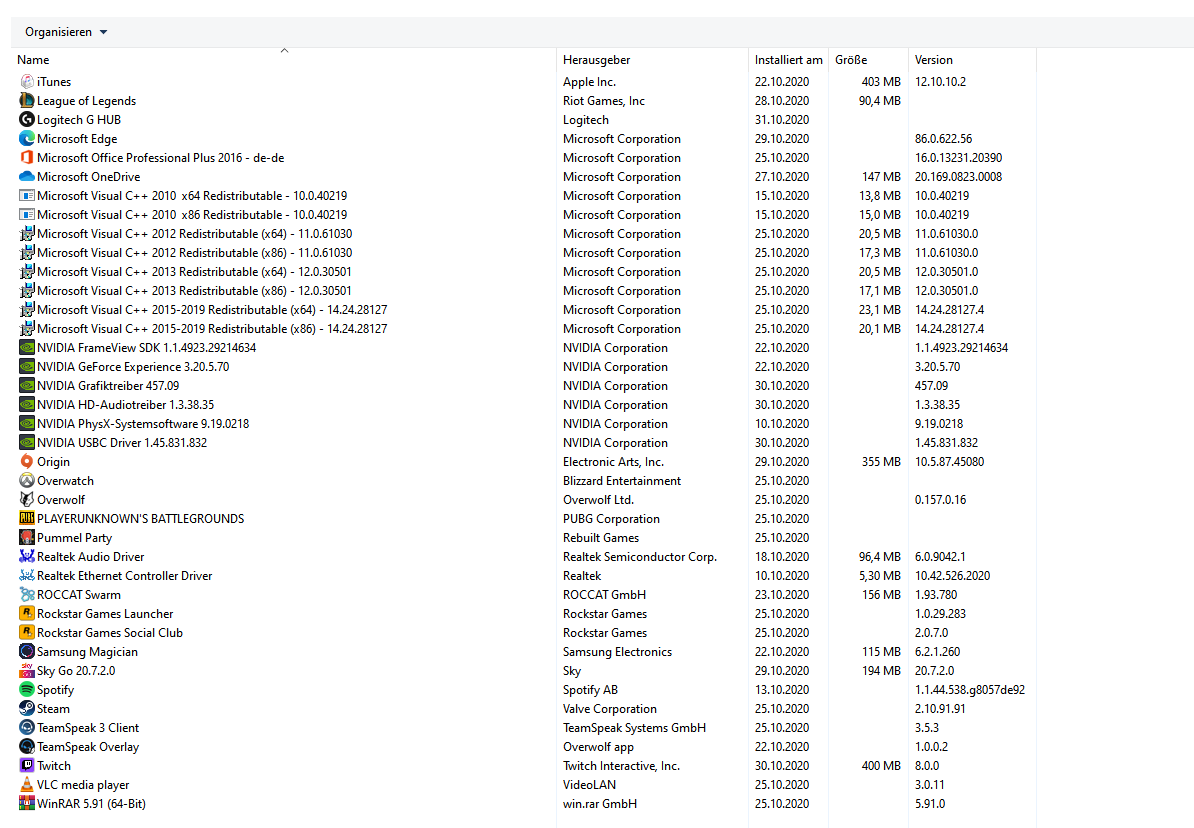Click the ROCCAT Swarm icon
This screenshot has width=1194, height=828.
tap(27, 595)
